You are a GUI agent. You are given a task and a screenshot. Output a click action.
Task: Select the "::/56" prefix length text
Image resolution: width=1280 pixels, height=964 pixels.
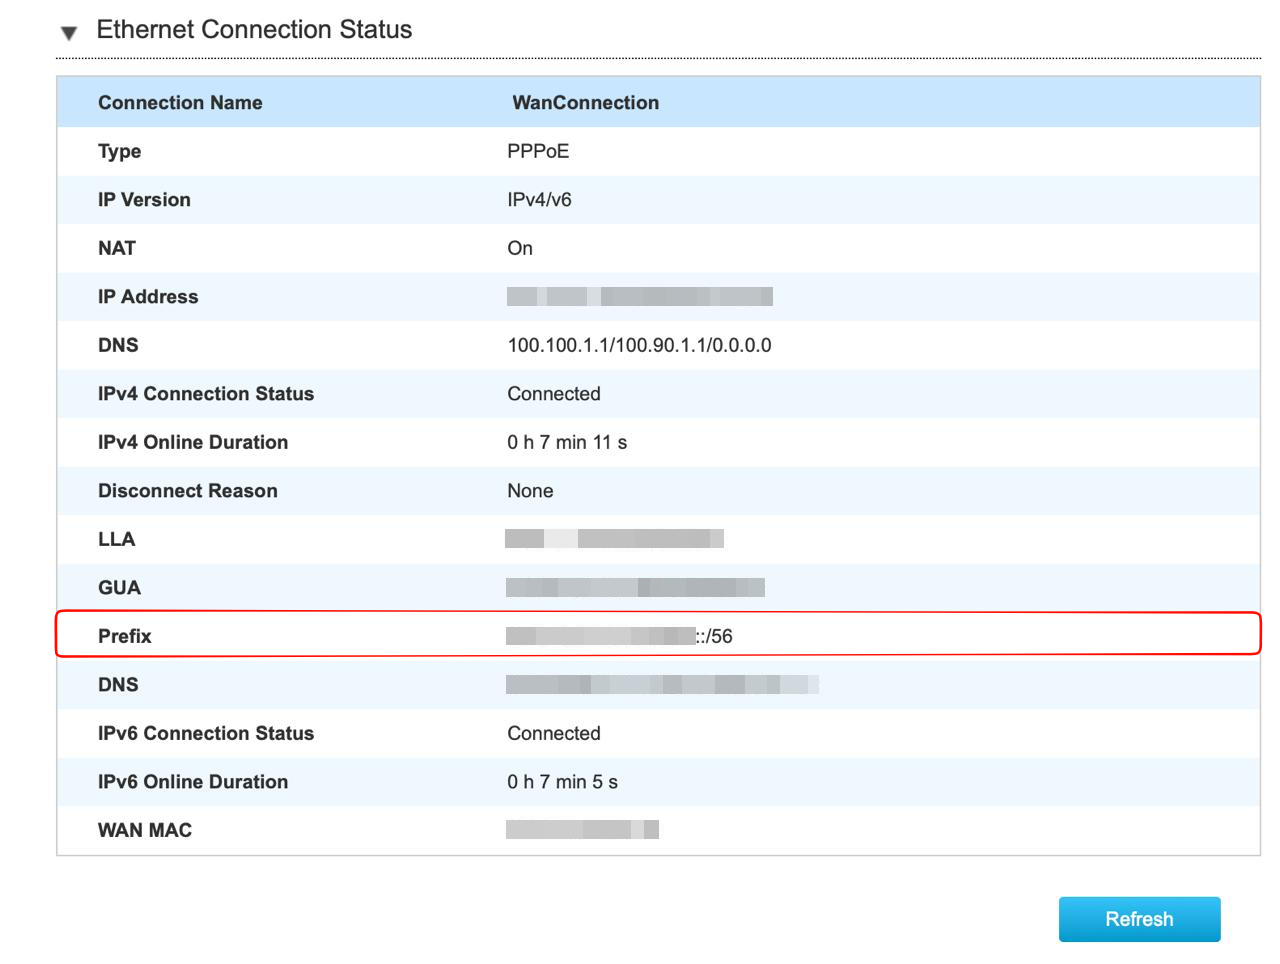714,636
